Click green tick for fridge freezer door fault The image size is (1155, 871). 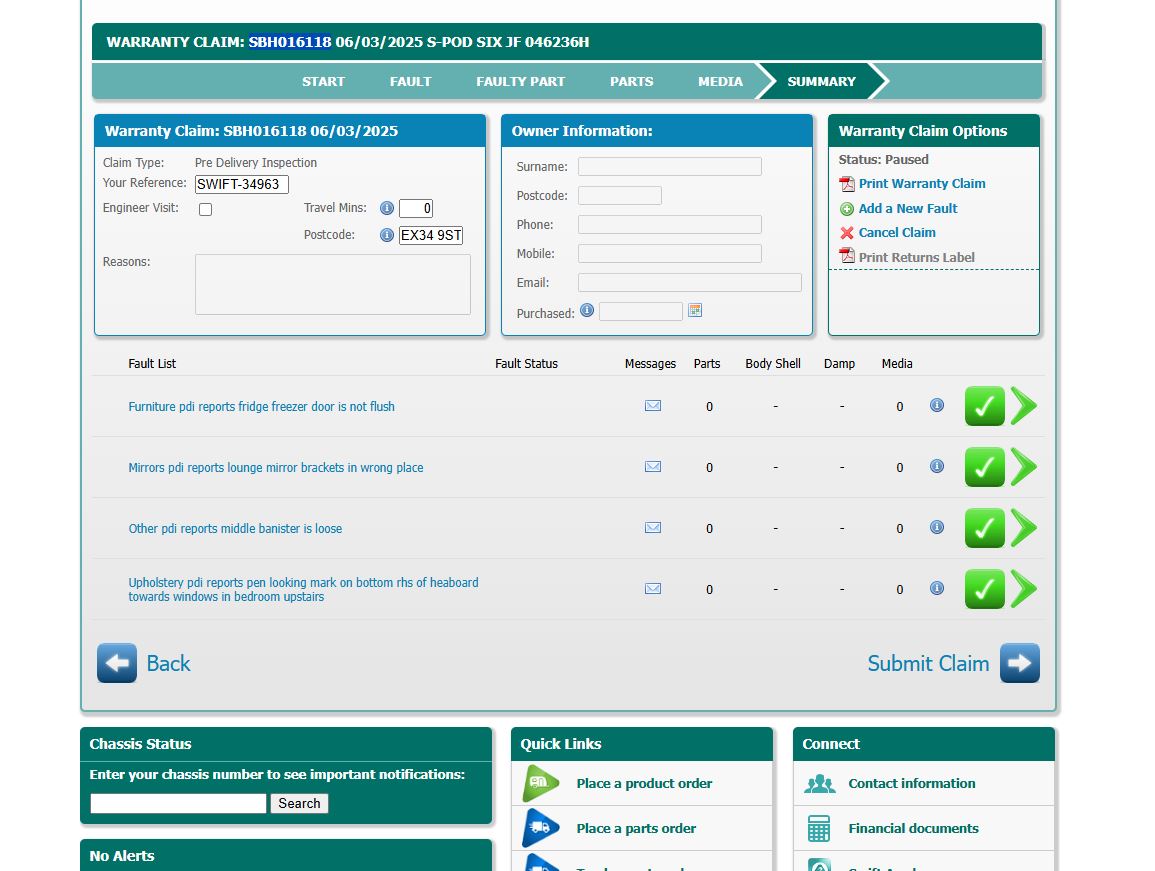985,406
